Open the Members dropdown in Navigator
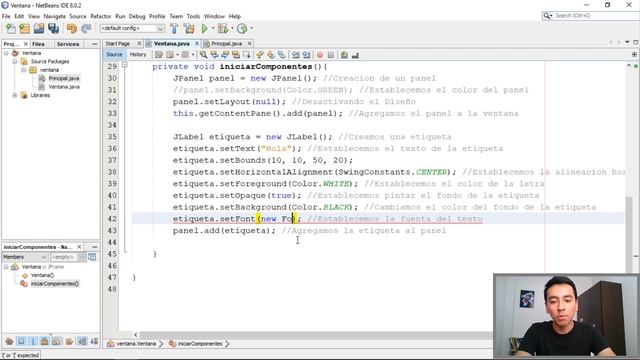Screen dimensions: 640x360 [24, 257]
